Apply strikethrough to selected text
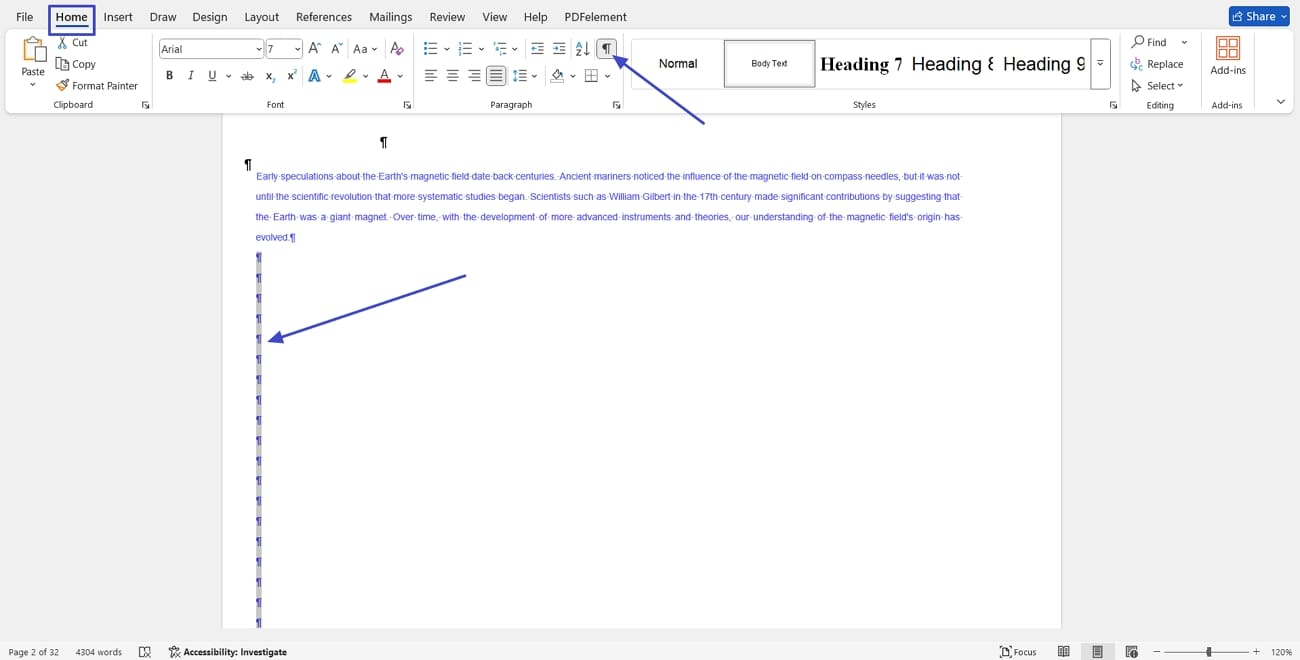1300x660 pixels. pyautogui.click(x=246, y=75)
